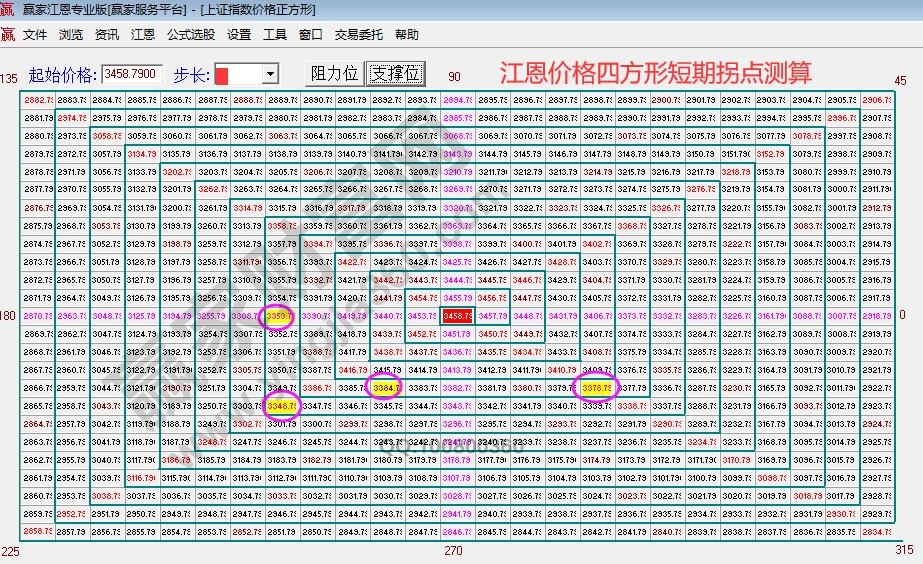Open the 工具 menu
The height and width of the screenshot is (564, 923).
(x=275, y=34)
